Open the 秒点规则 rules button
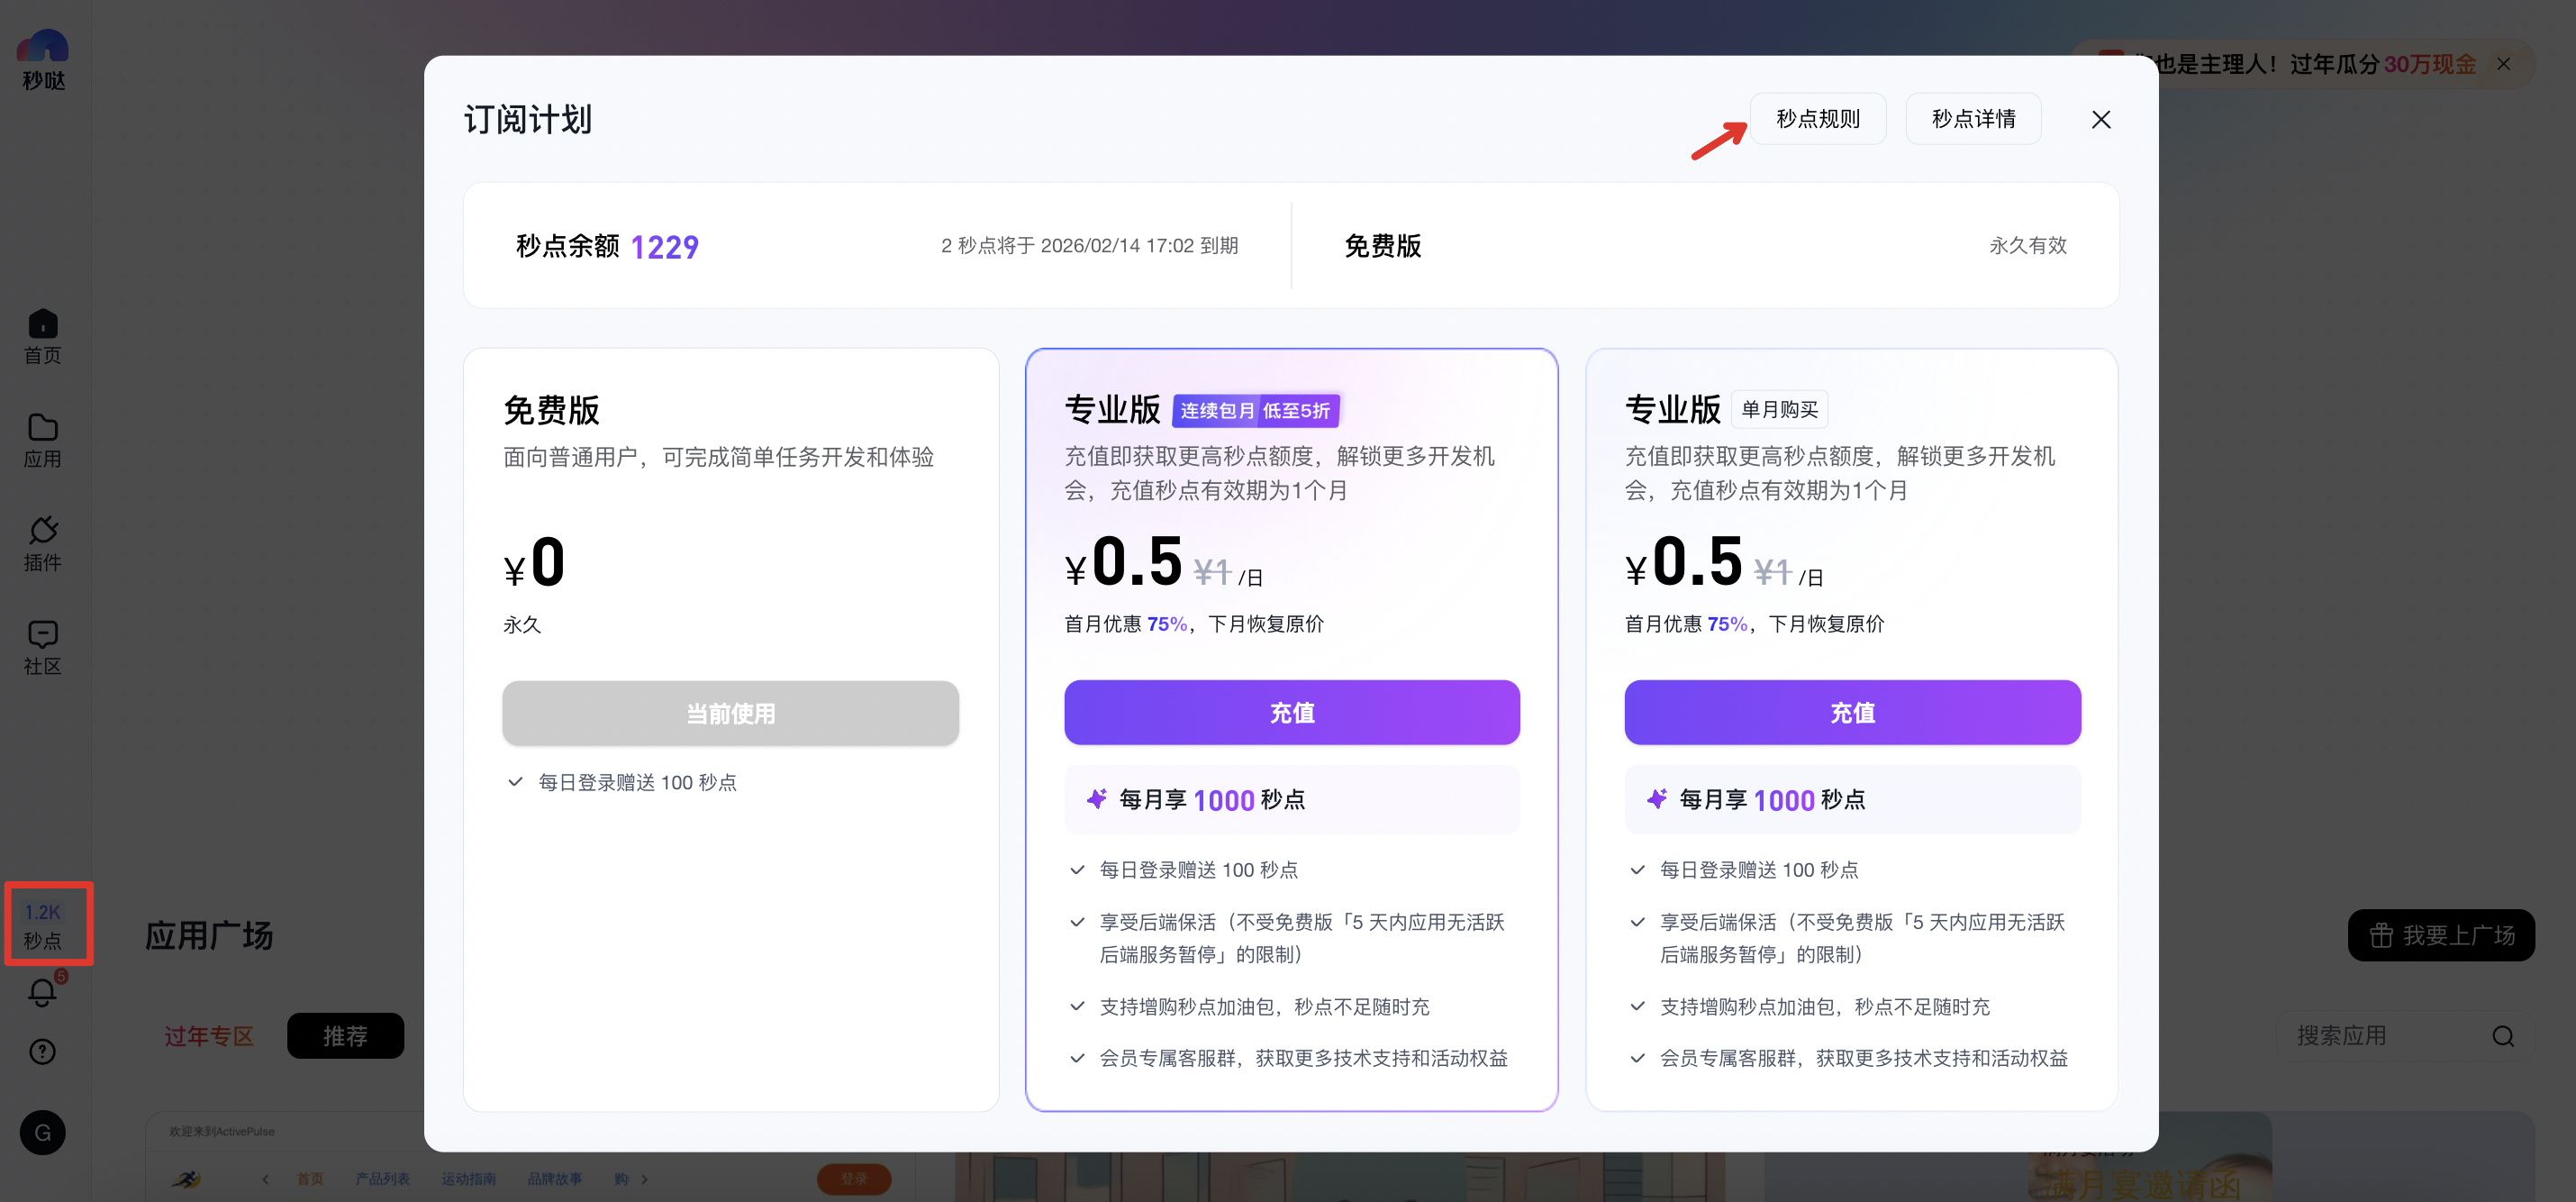The image size is (2576, 1202). click(x=1817, y=119)
